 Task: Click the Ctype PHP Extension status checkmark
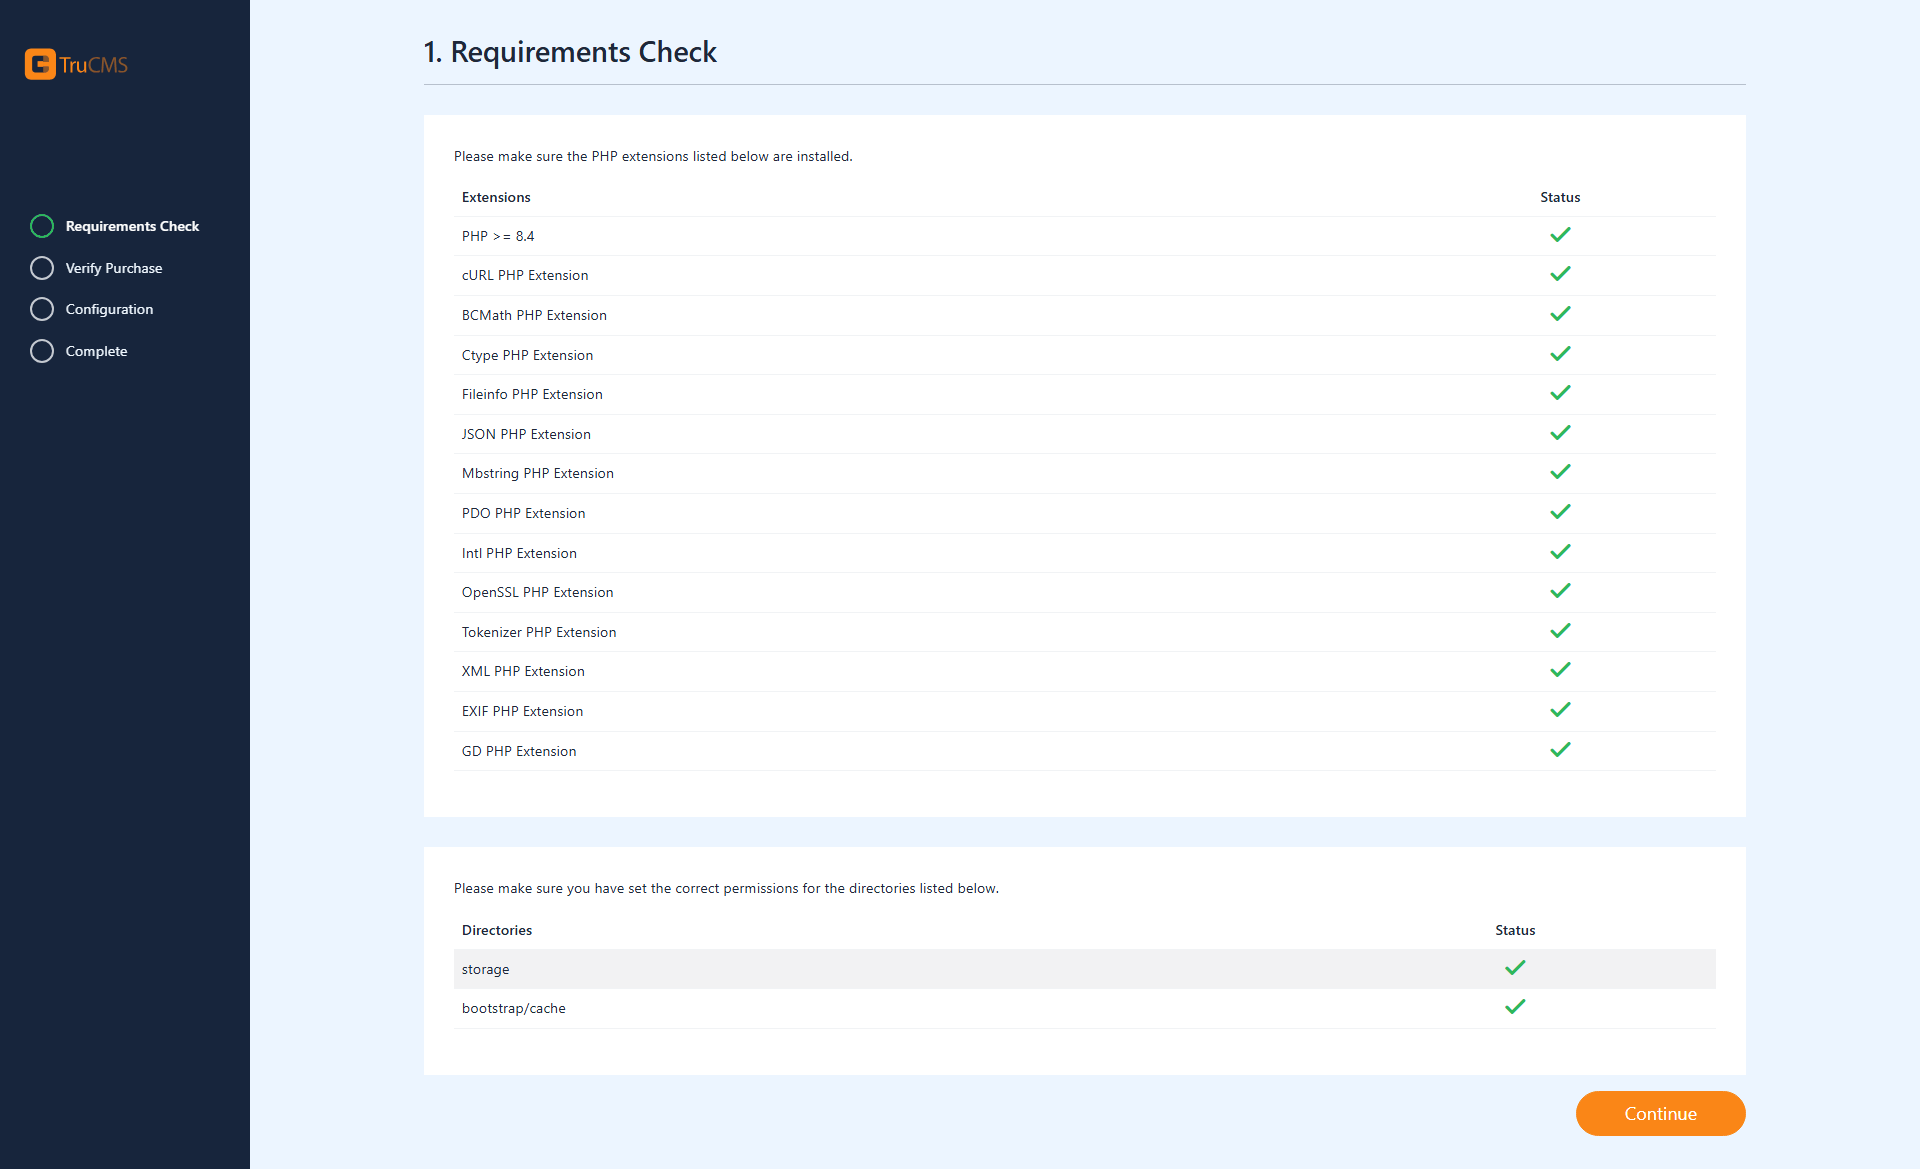tap(1560, 354)
